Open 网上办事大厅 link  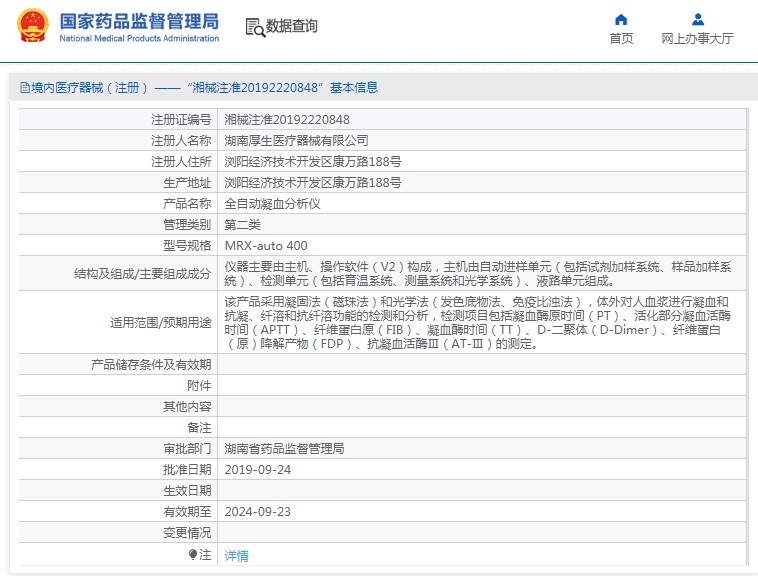(x=698, y=38)
